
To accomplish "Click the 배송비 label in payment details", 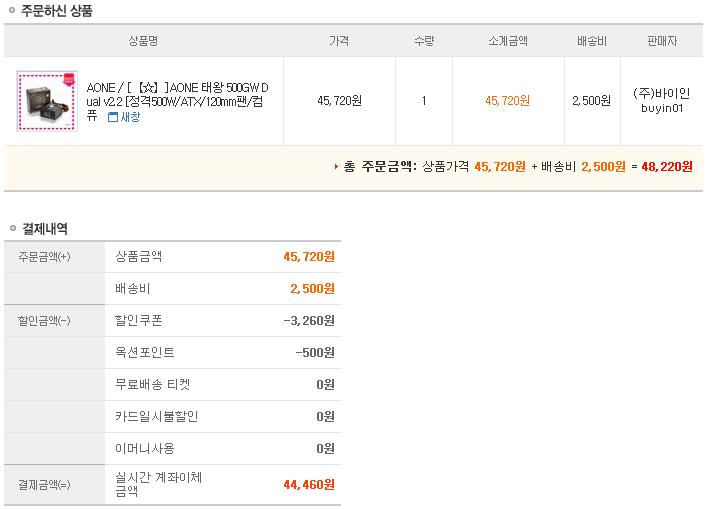I will point(132,288).
